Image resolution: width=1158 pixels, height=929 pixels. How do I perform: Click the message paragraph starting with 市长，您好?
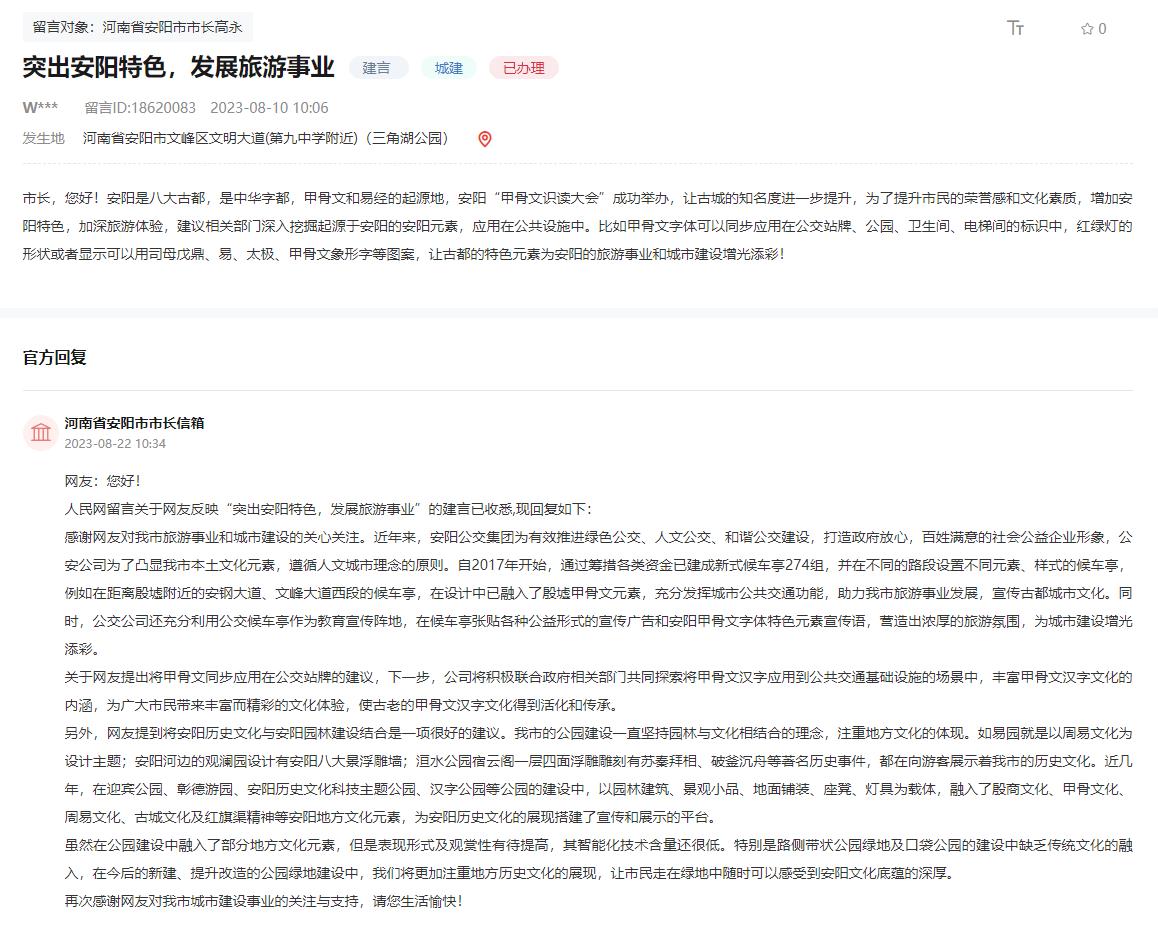click(x=577, y=226)
